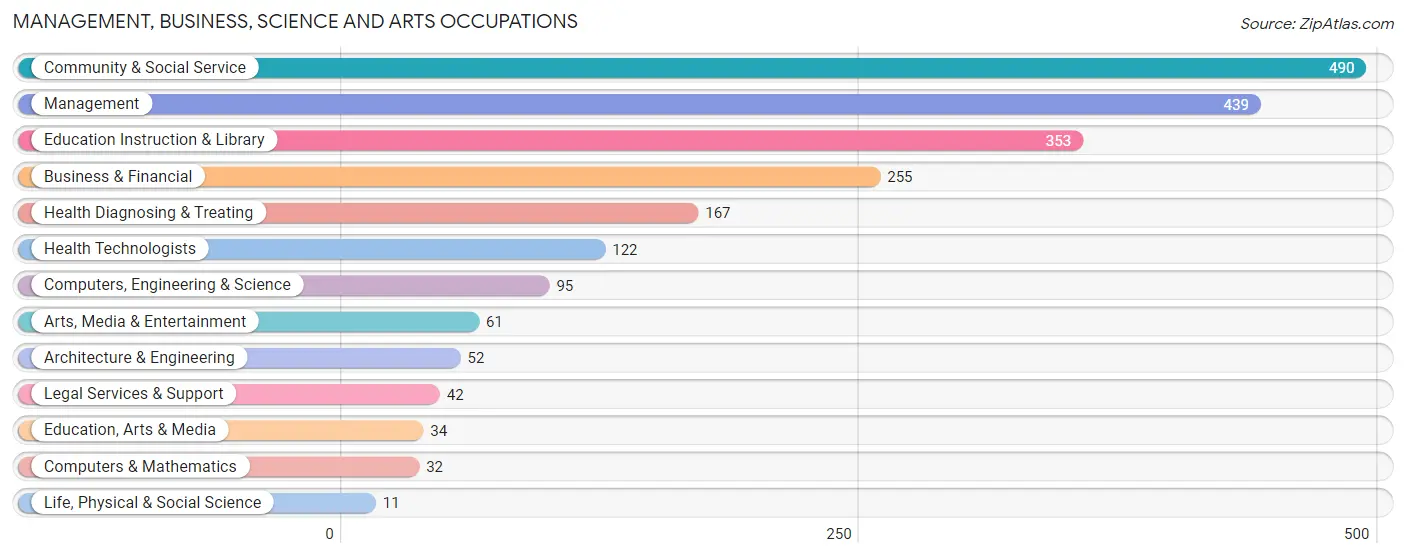
Task: Click the 490 value on teal bar
Action: coord(1342,68)
